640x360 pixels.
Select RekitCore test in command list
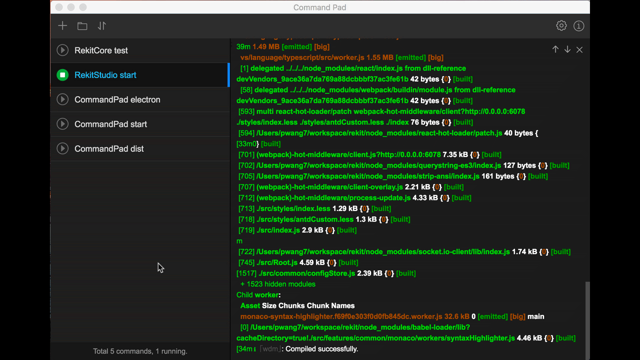click(140, 50)
